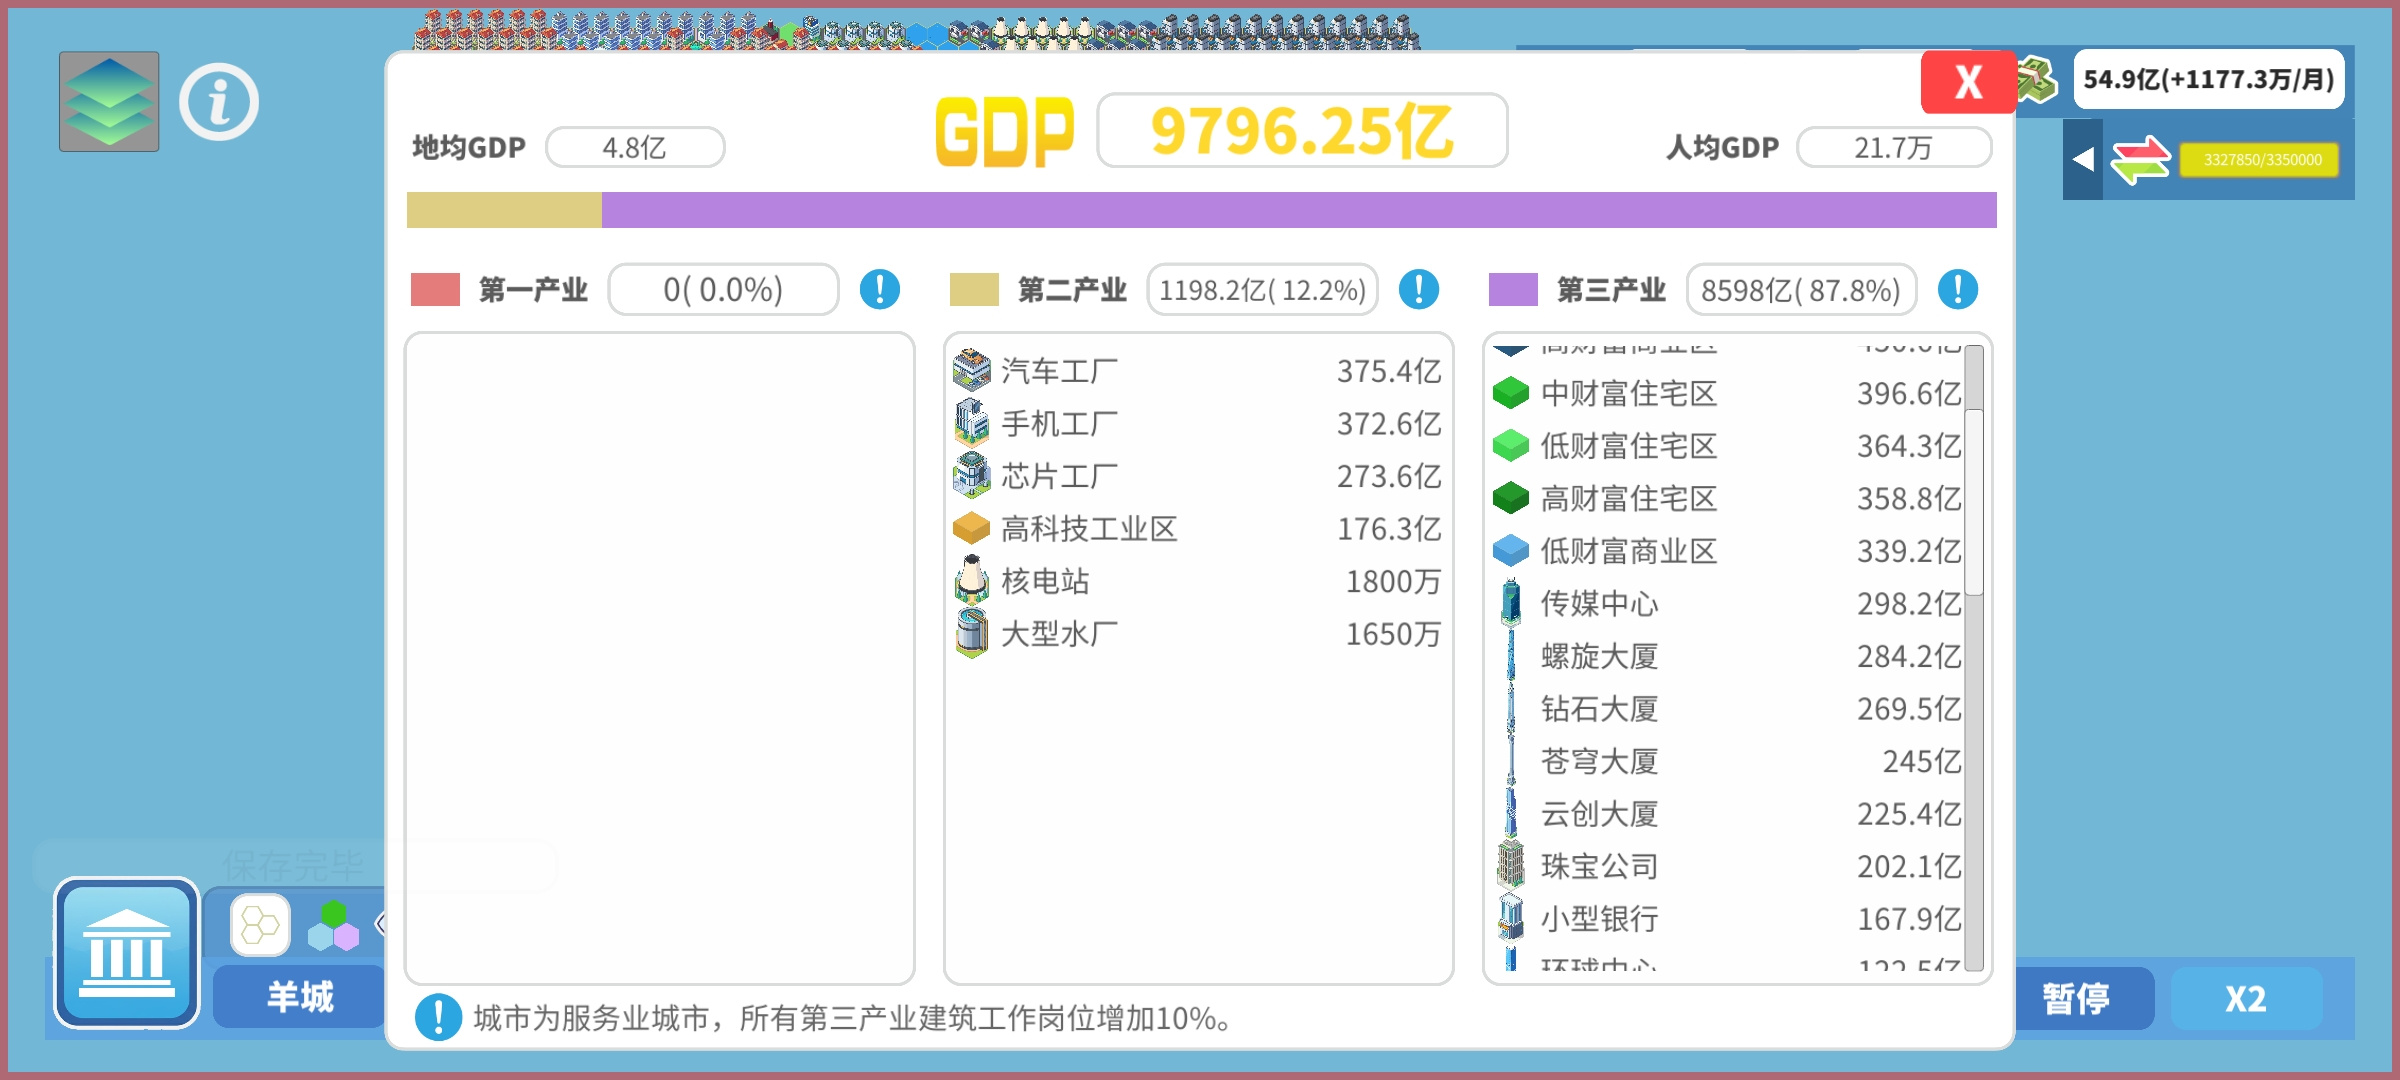
Task: Click the 钻石大厦 row
Action: pos(1727,708)
